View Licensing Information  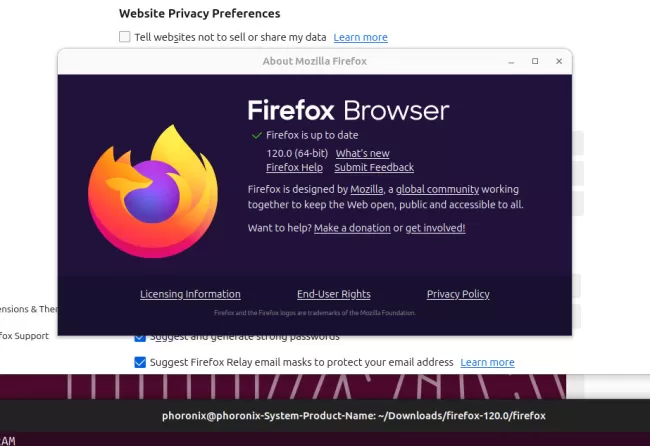[190, 294]
